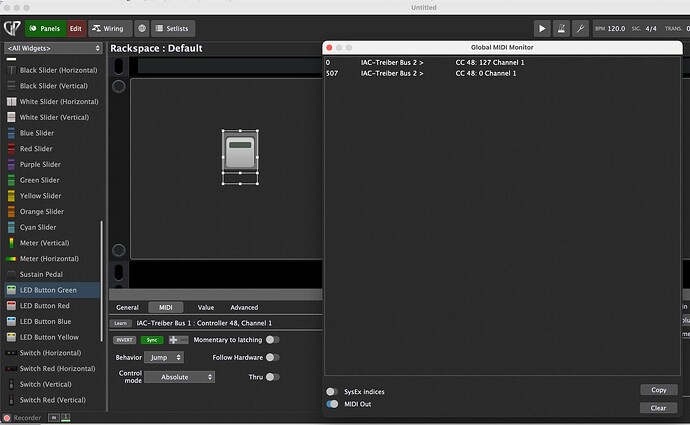Toggle SysEx indices switch

click(332, 392)
